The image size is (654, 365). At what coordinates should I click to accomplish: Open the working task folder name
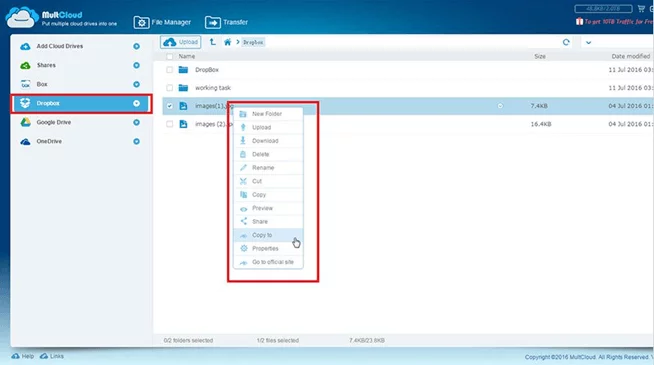(x=213, y=88)
